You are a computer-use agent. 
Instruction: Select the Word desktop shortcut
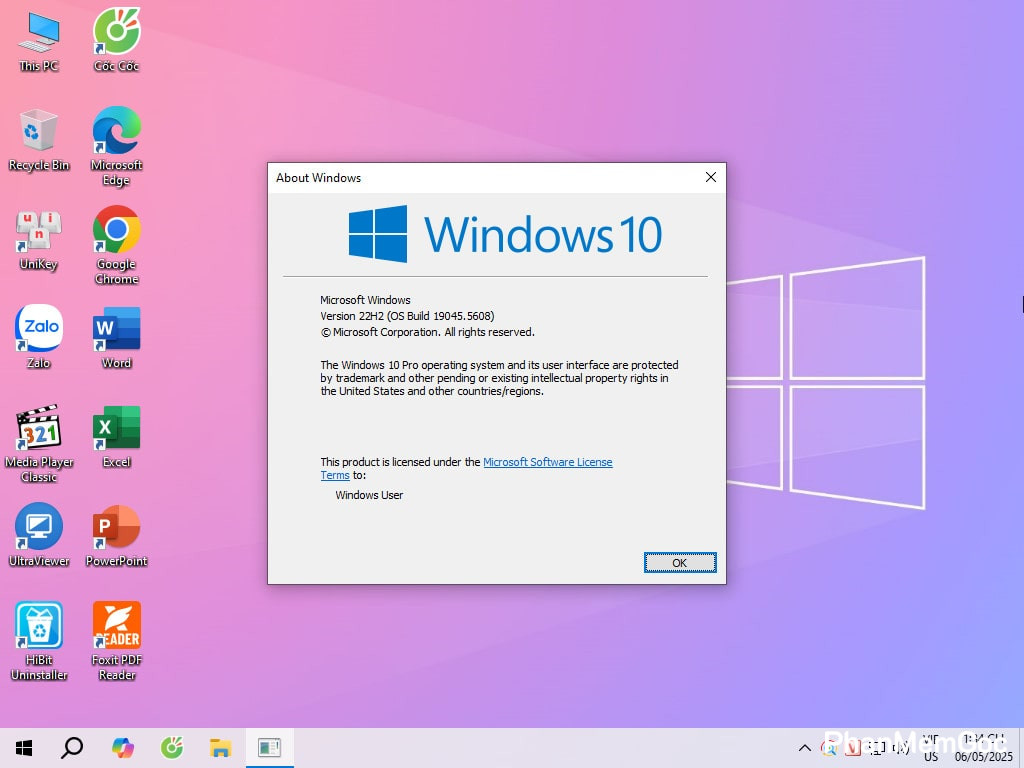pyautogui.click(x=116, y=329)
